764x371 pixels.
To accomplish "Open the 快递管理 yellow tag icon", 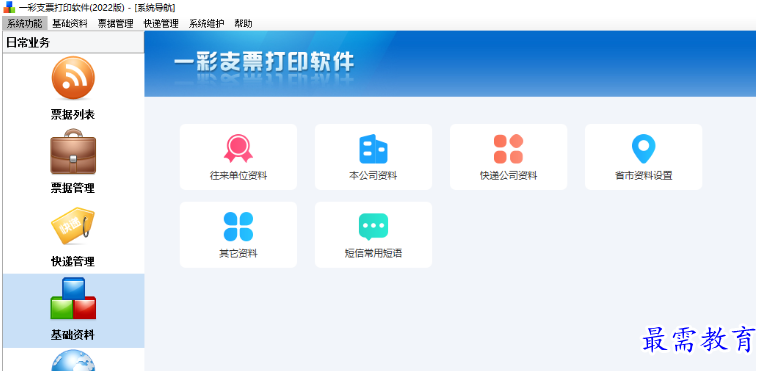I will point(73,226).
